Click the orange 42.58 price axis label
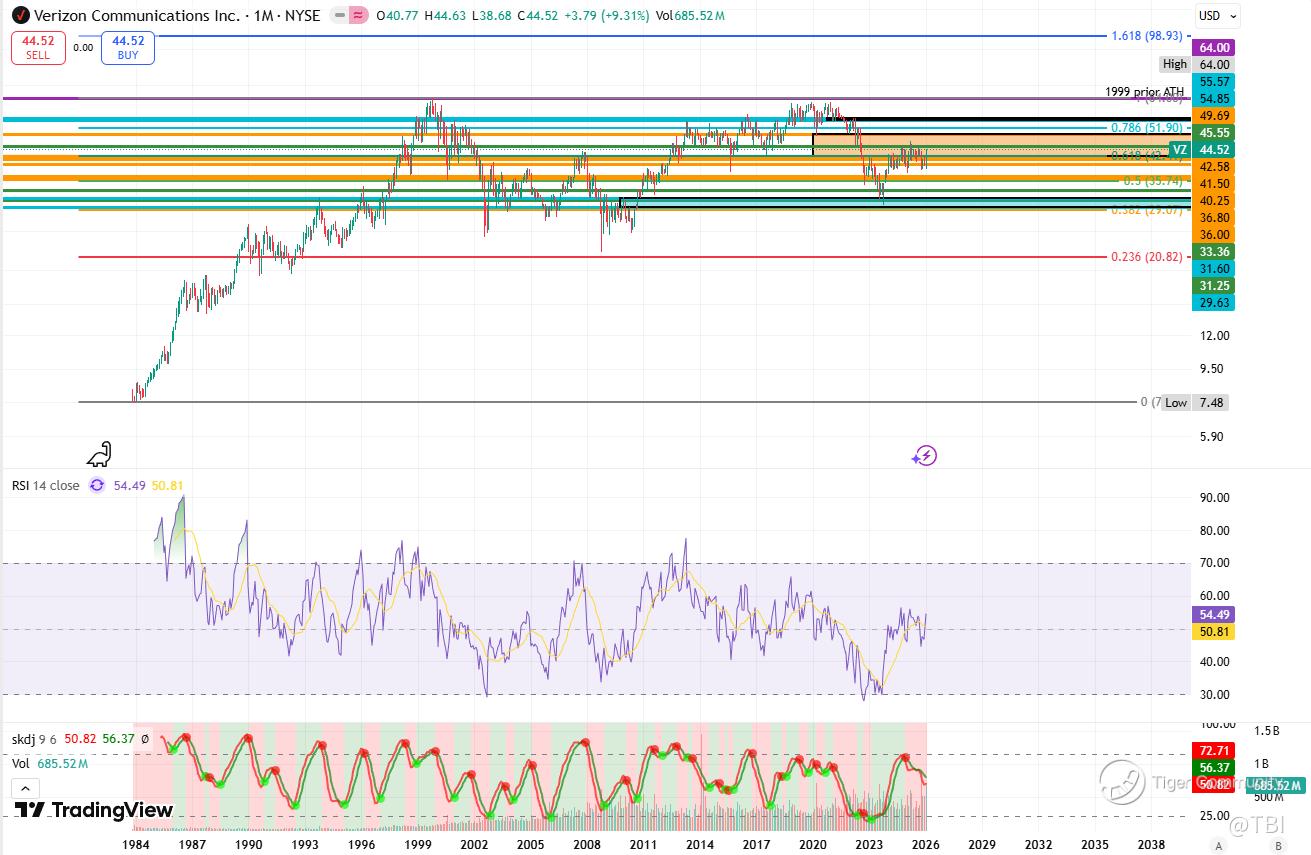 click(1214, 166)
